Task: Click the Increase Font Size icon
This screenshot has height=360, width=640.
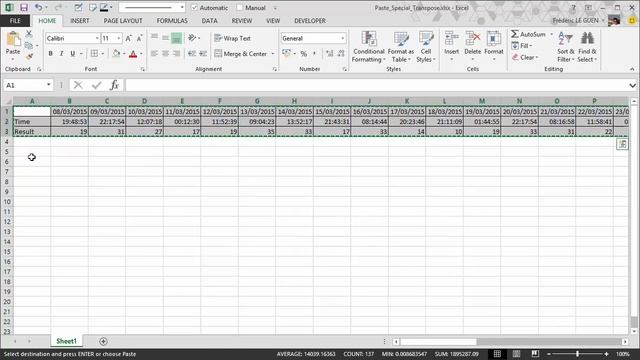Action: 129,38
